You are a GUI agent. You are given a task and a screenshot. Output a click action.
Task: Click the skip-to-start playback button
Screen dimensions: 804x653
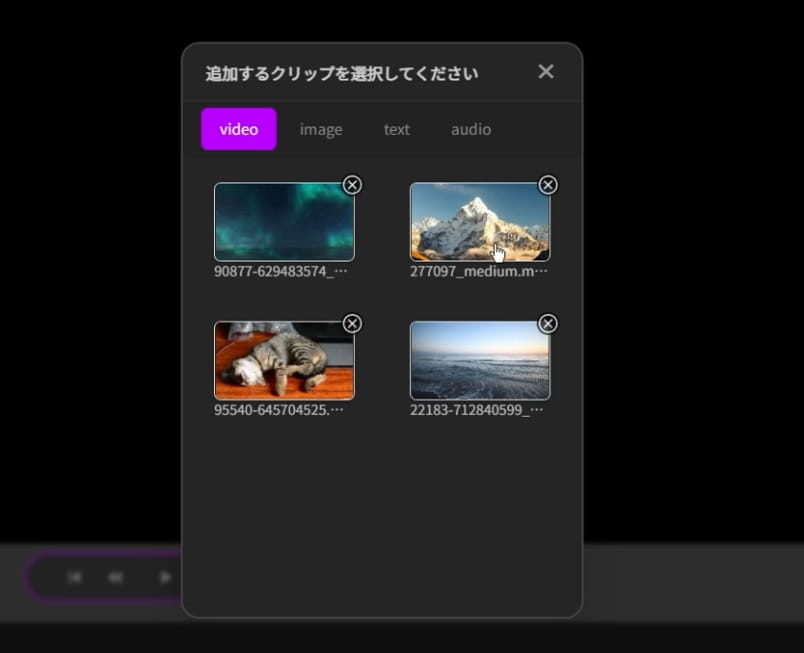[x=74, y=578]
